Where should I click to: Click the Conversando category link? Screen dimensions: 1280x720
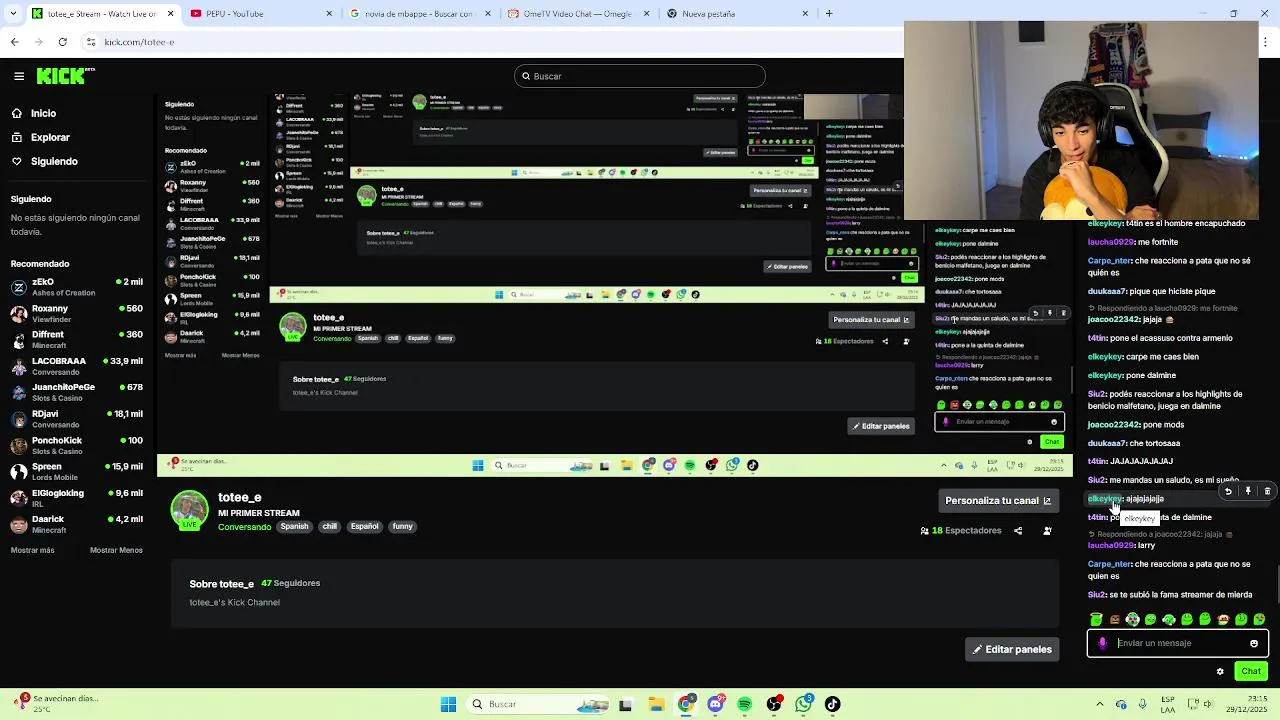pos(244,527)
